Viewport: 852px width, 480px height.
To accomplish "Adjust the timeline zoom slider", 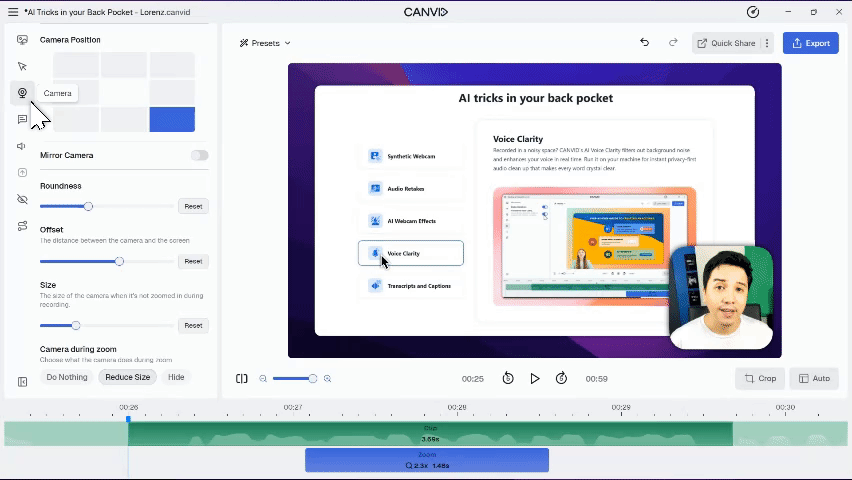I will [313, 379].
